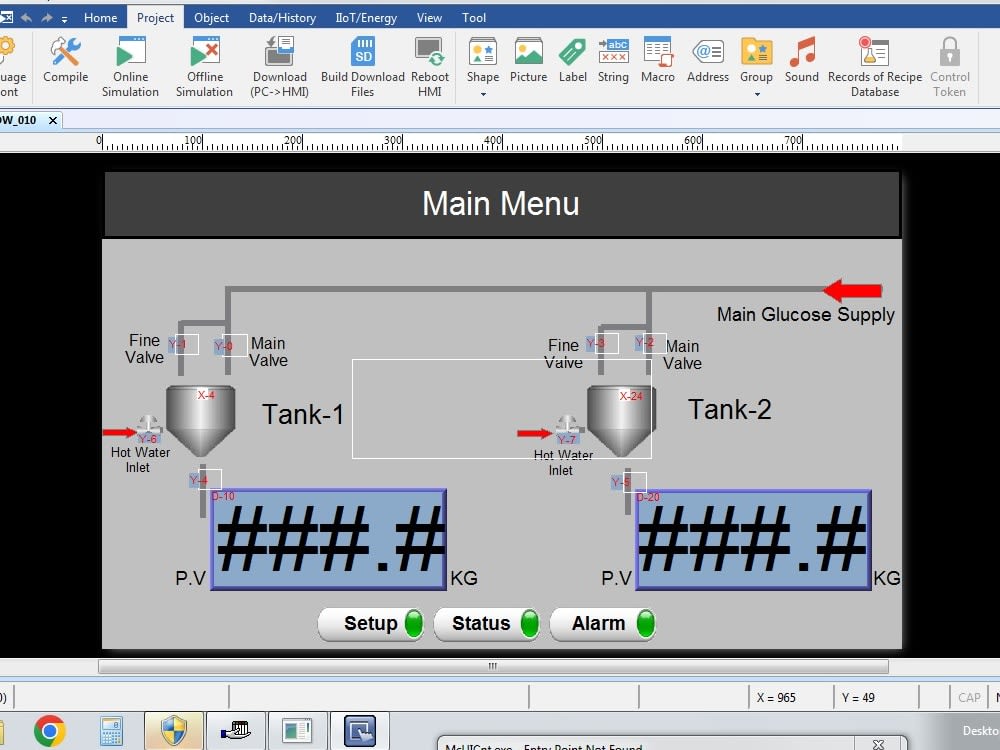This screenshot has width=1000, height=750.
Task: Open the Data/History menu tab
Action: pyautogui.click(x=281, y=17)
